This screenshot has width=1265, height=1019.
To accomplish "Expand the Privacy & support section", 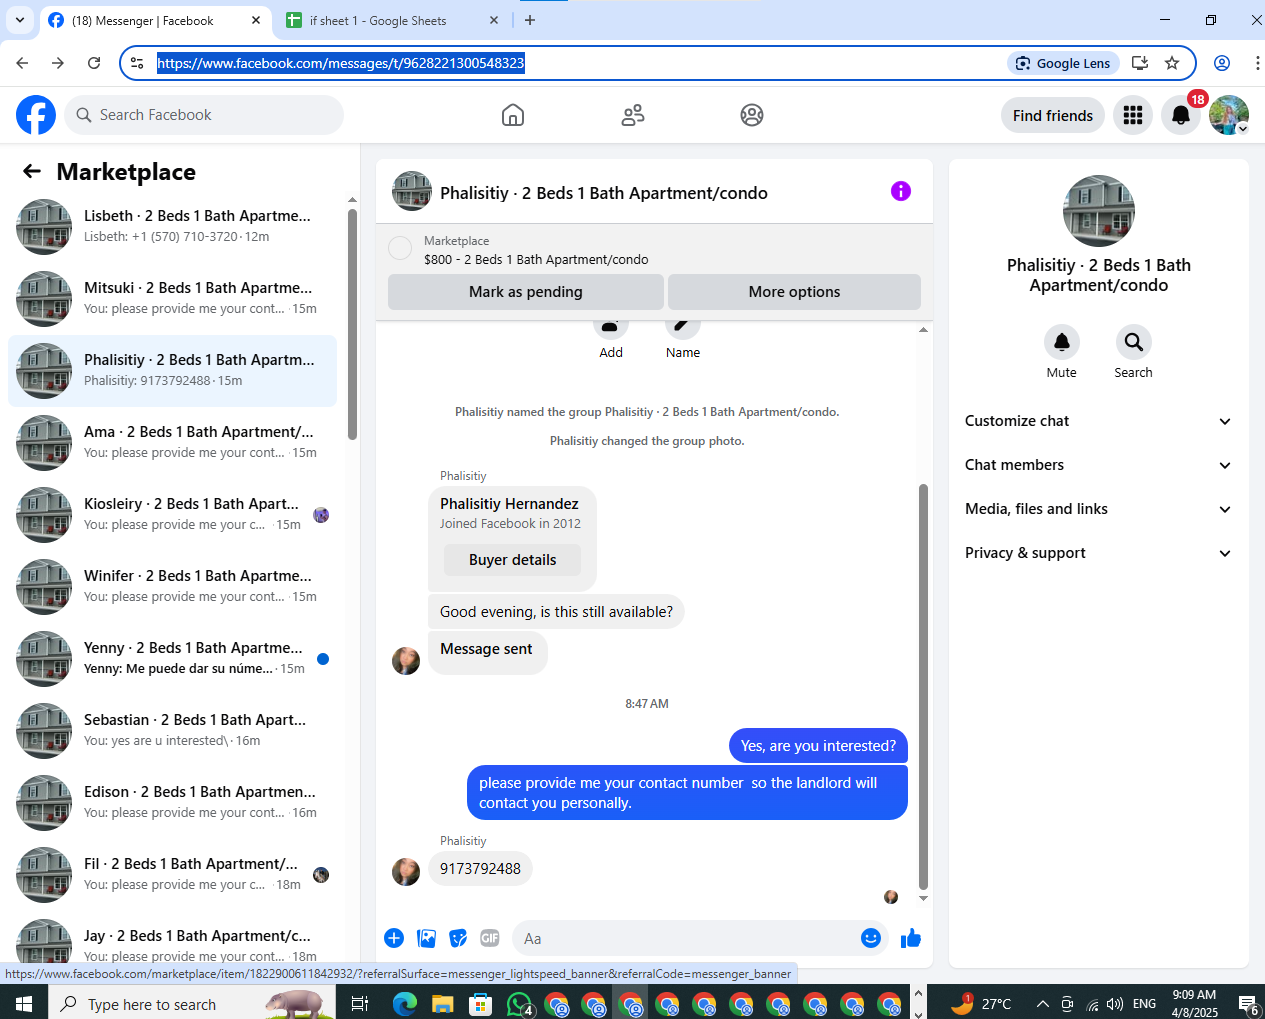I will tap(1098, 553).
